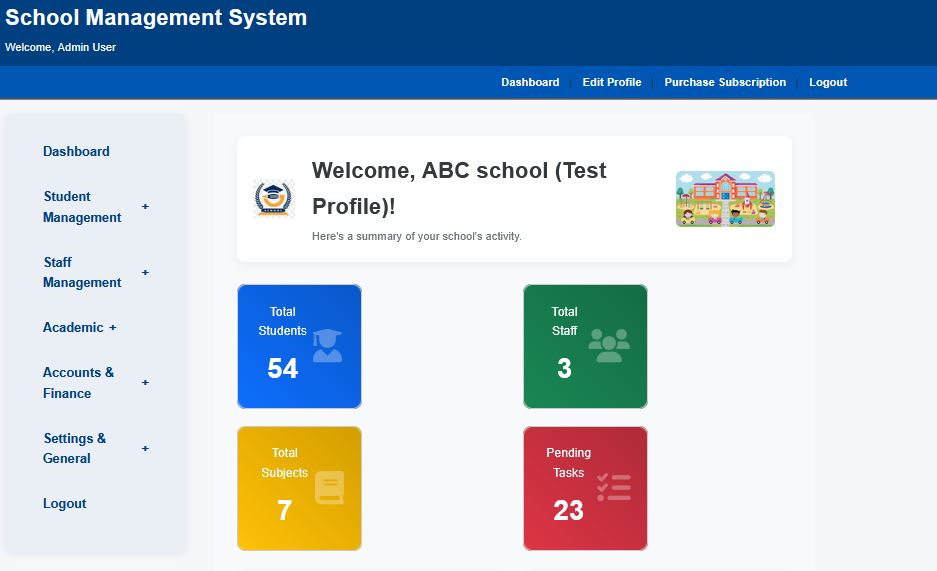Screen dimensions: 937x571
Task: Click the Total Subjects count 7
Action: point(284,510)
